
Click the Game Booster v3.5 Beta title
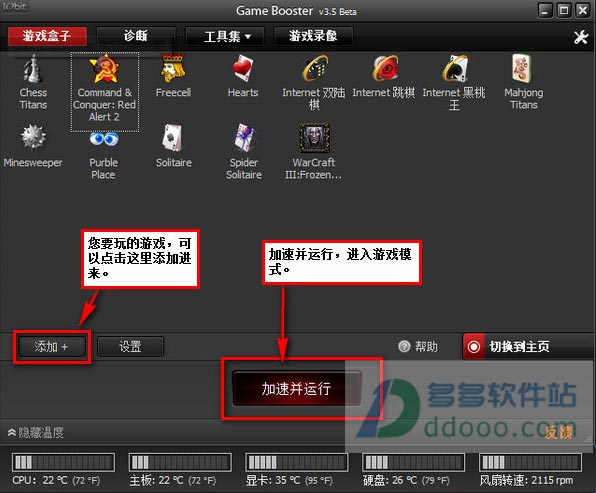pyautogui.click(x=296, y=11)
